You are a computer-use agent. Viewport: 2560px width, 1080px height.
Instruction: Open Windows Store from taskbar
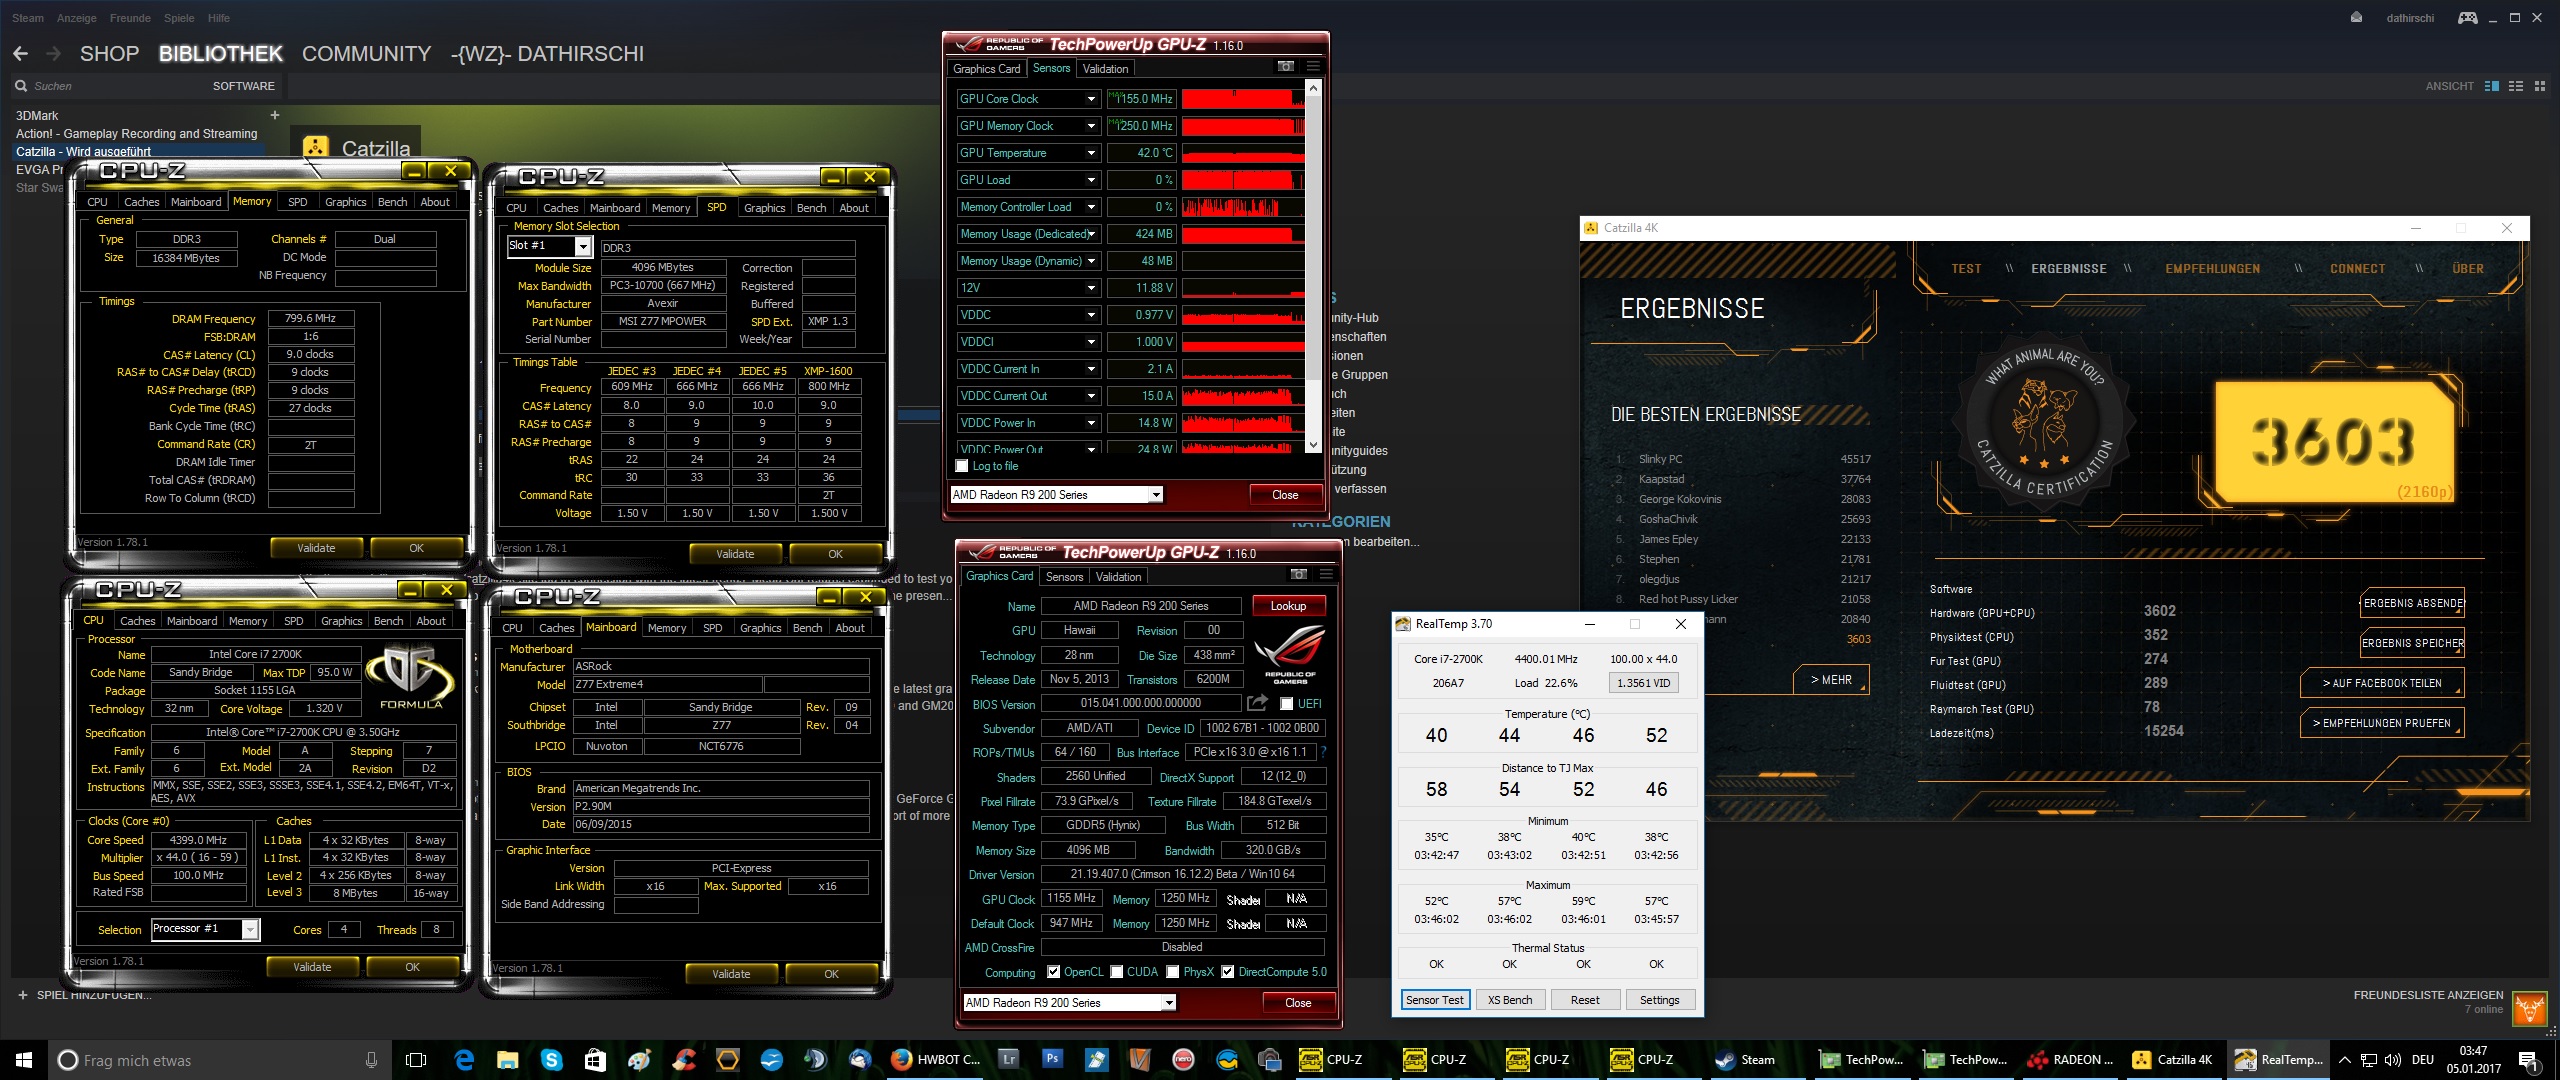coord(595,1060)
